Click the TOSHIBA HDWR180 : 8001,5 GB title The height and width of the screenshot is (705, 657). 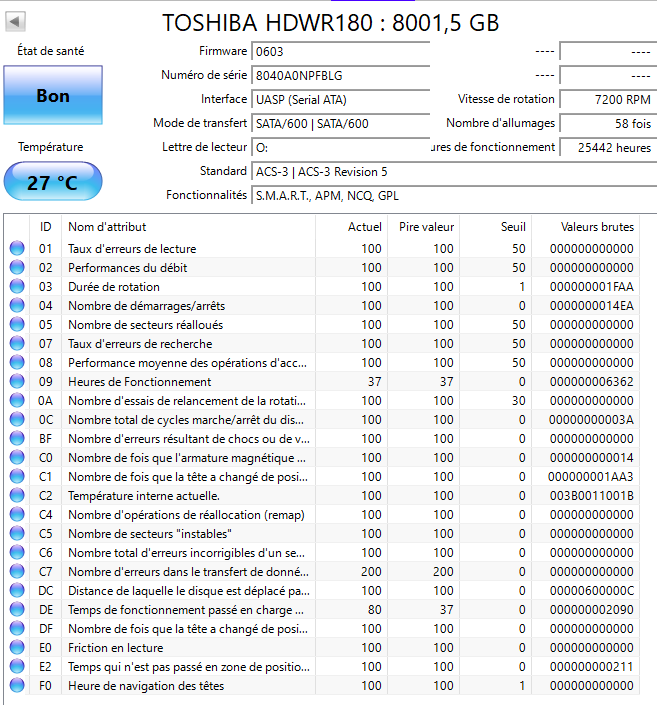pos(331,22)
